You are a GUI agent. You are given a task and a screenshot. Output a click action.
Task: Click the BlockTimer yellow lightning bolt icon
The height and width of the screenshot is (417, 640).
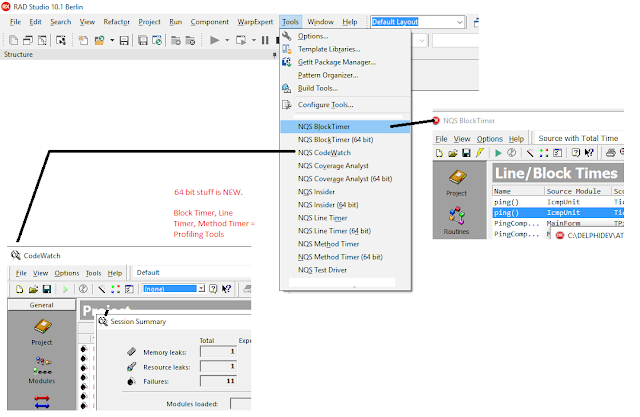coord(480,153)
